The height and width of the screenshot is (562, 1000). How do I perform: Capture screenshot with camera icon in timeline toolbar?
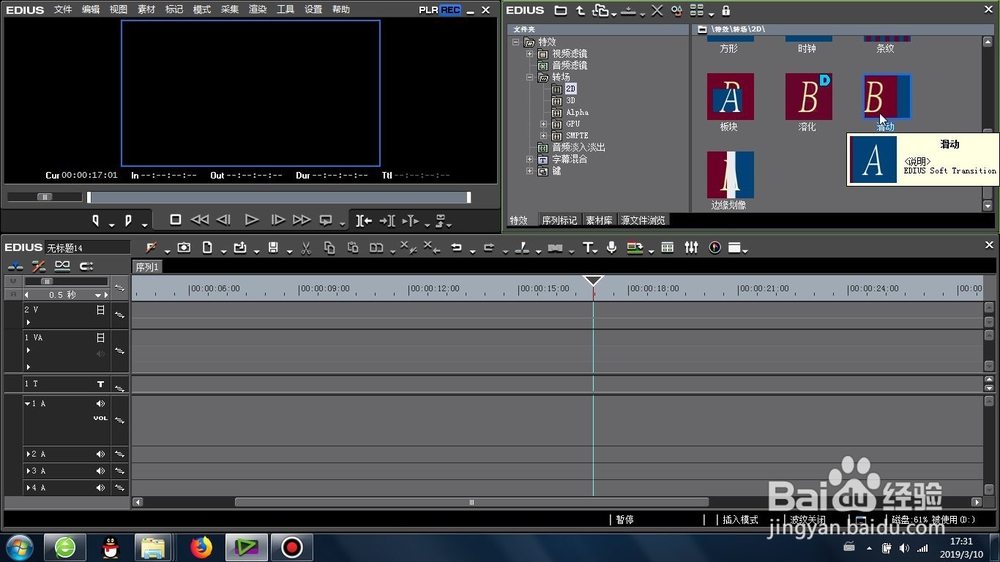pyautogui.click(x=184, y=248)
